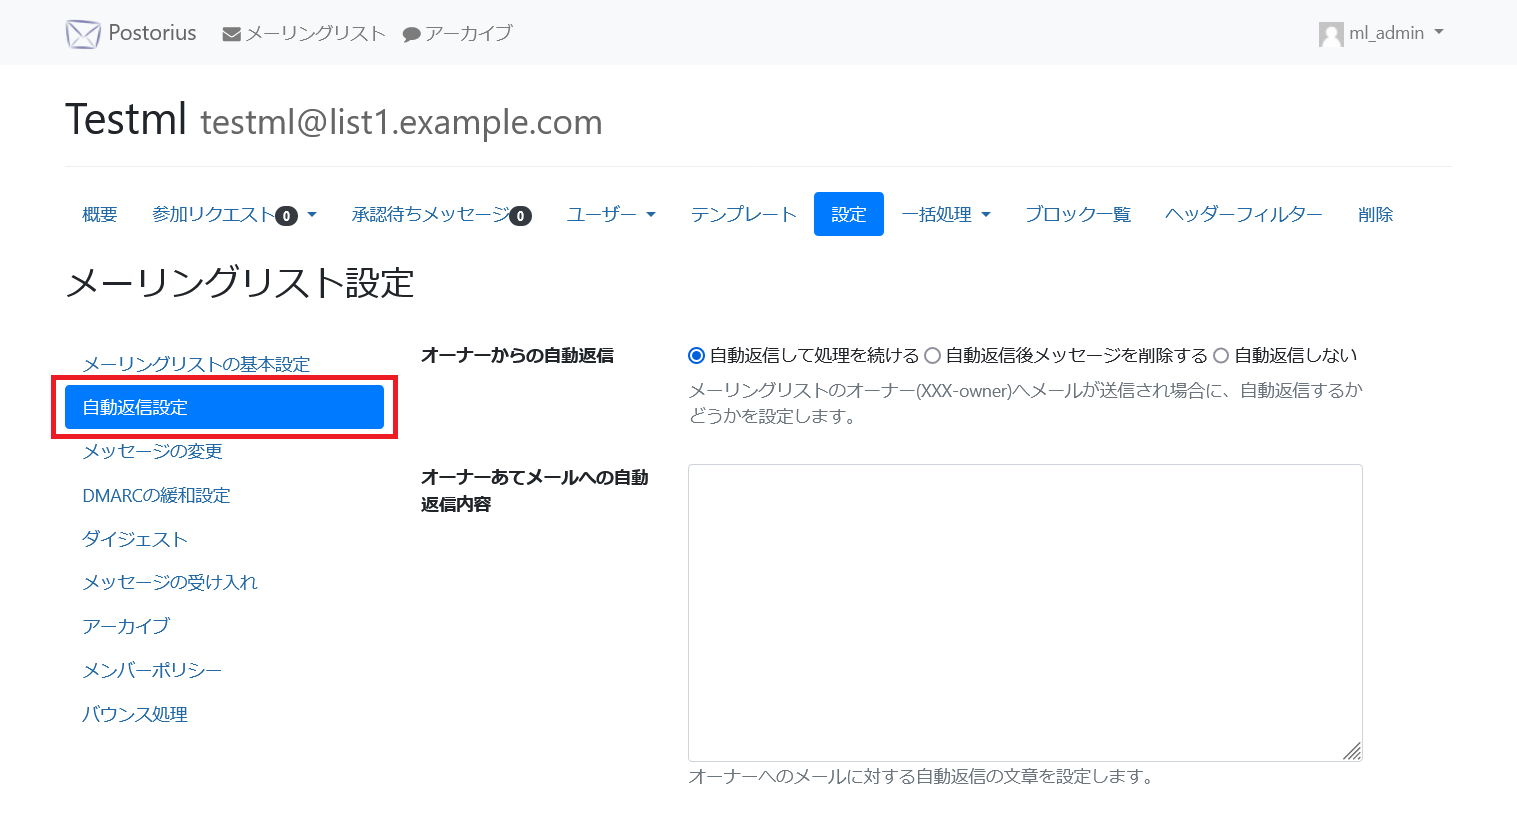The height and width of the screenshot is (820, 1517).
Task: Click the 0 badge on 承認待ちメッセージ
Action: pyautogui.click(x=520, y=215)
